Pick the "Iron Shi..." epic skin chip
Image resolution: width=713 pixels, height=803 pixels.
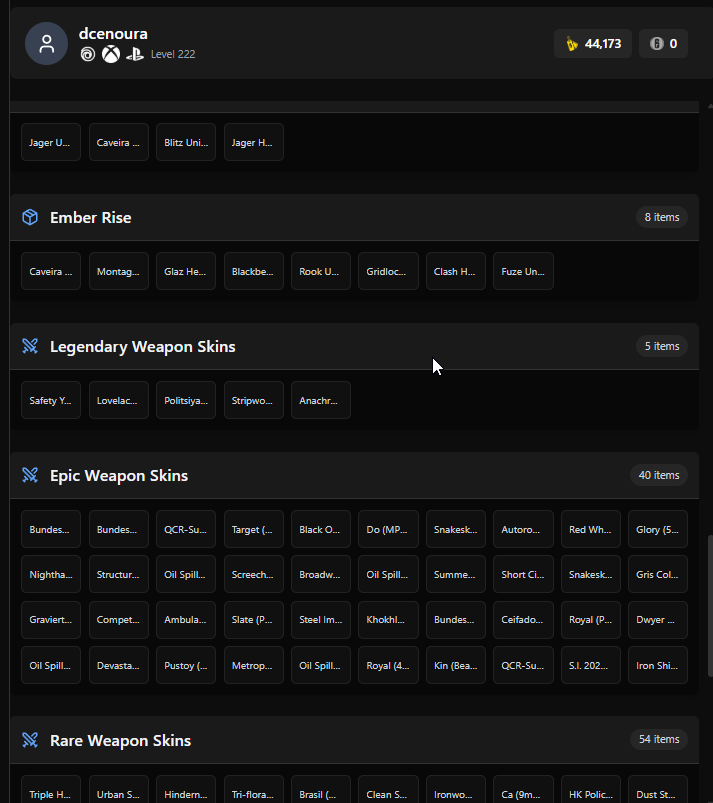tap(658, 665)
